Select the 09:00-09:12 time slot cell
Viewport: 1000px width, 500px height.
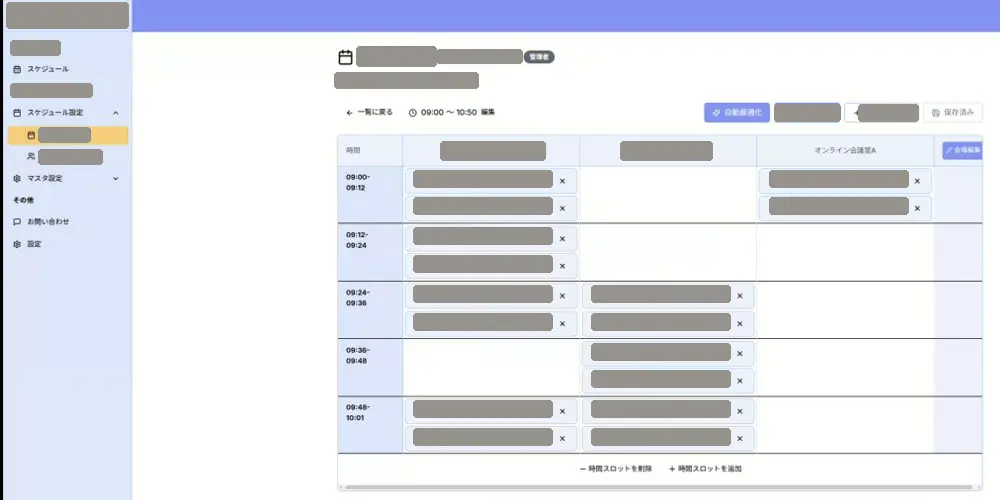370,195
